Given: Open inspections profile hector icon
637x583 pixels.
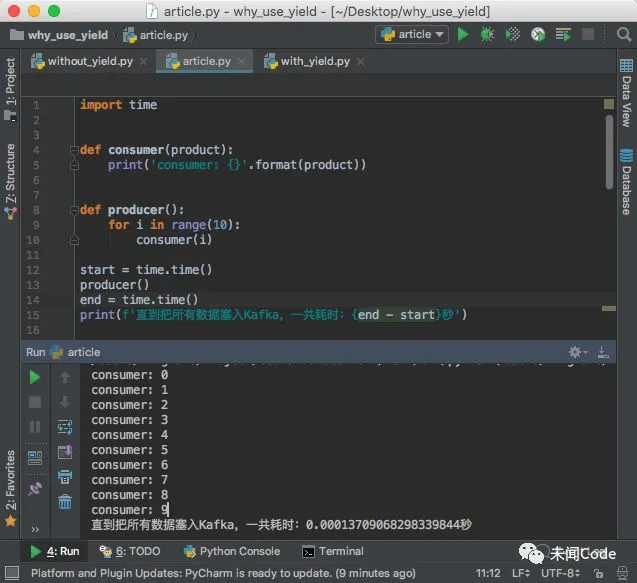Looking at the screenshot, I should coord(622,573).
